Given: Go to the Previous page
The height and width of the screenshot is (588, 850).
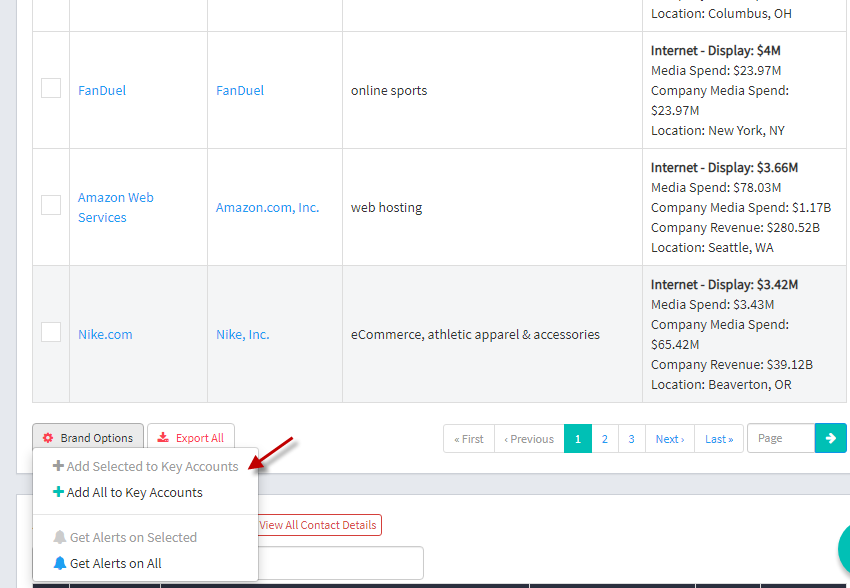Looking at the screenshot, I should 529,439.
